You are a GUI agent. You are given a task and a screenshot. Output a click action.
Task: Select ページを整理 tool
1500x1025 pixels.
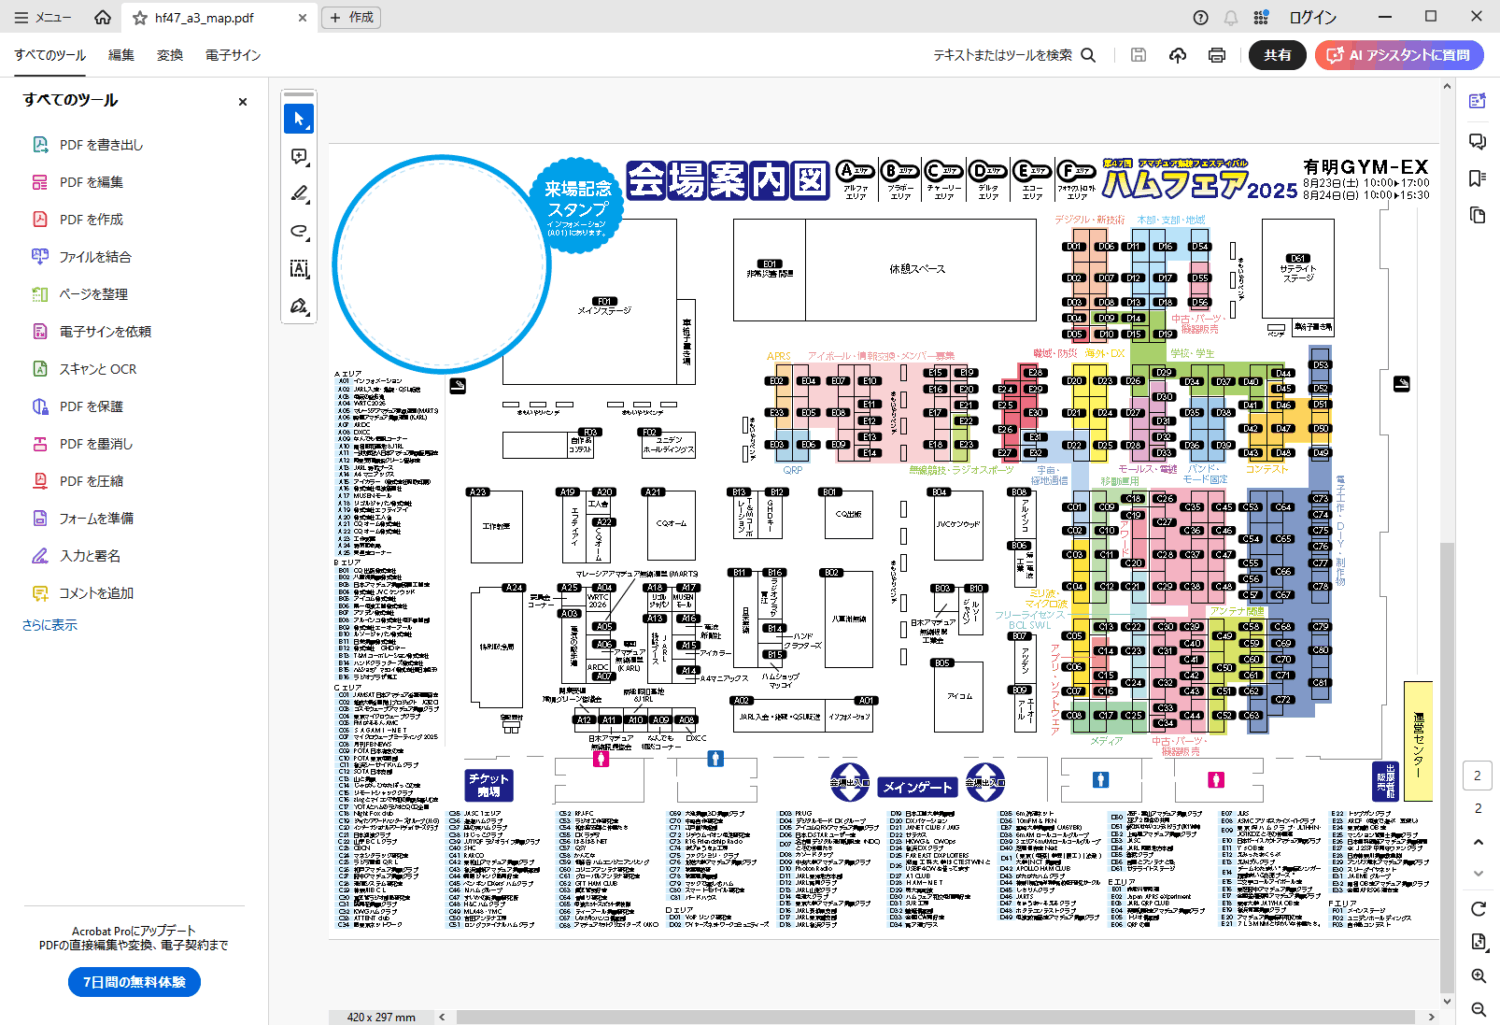[x=93, y=294]
